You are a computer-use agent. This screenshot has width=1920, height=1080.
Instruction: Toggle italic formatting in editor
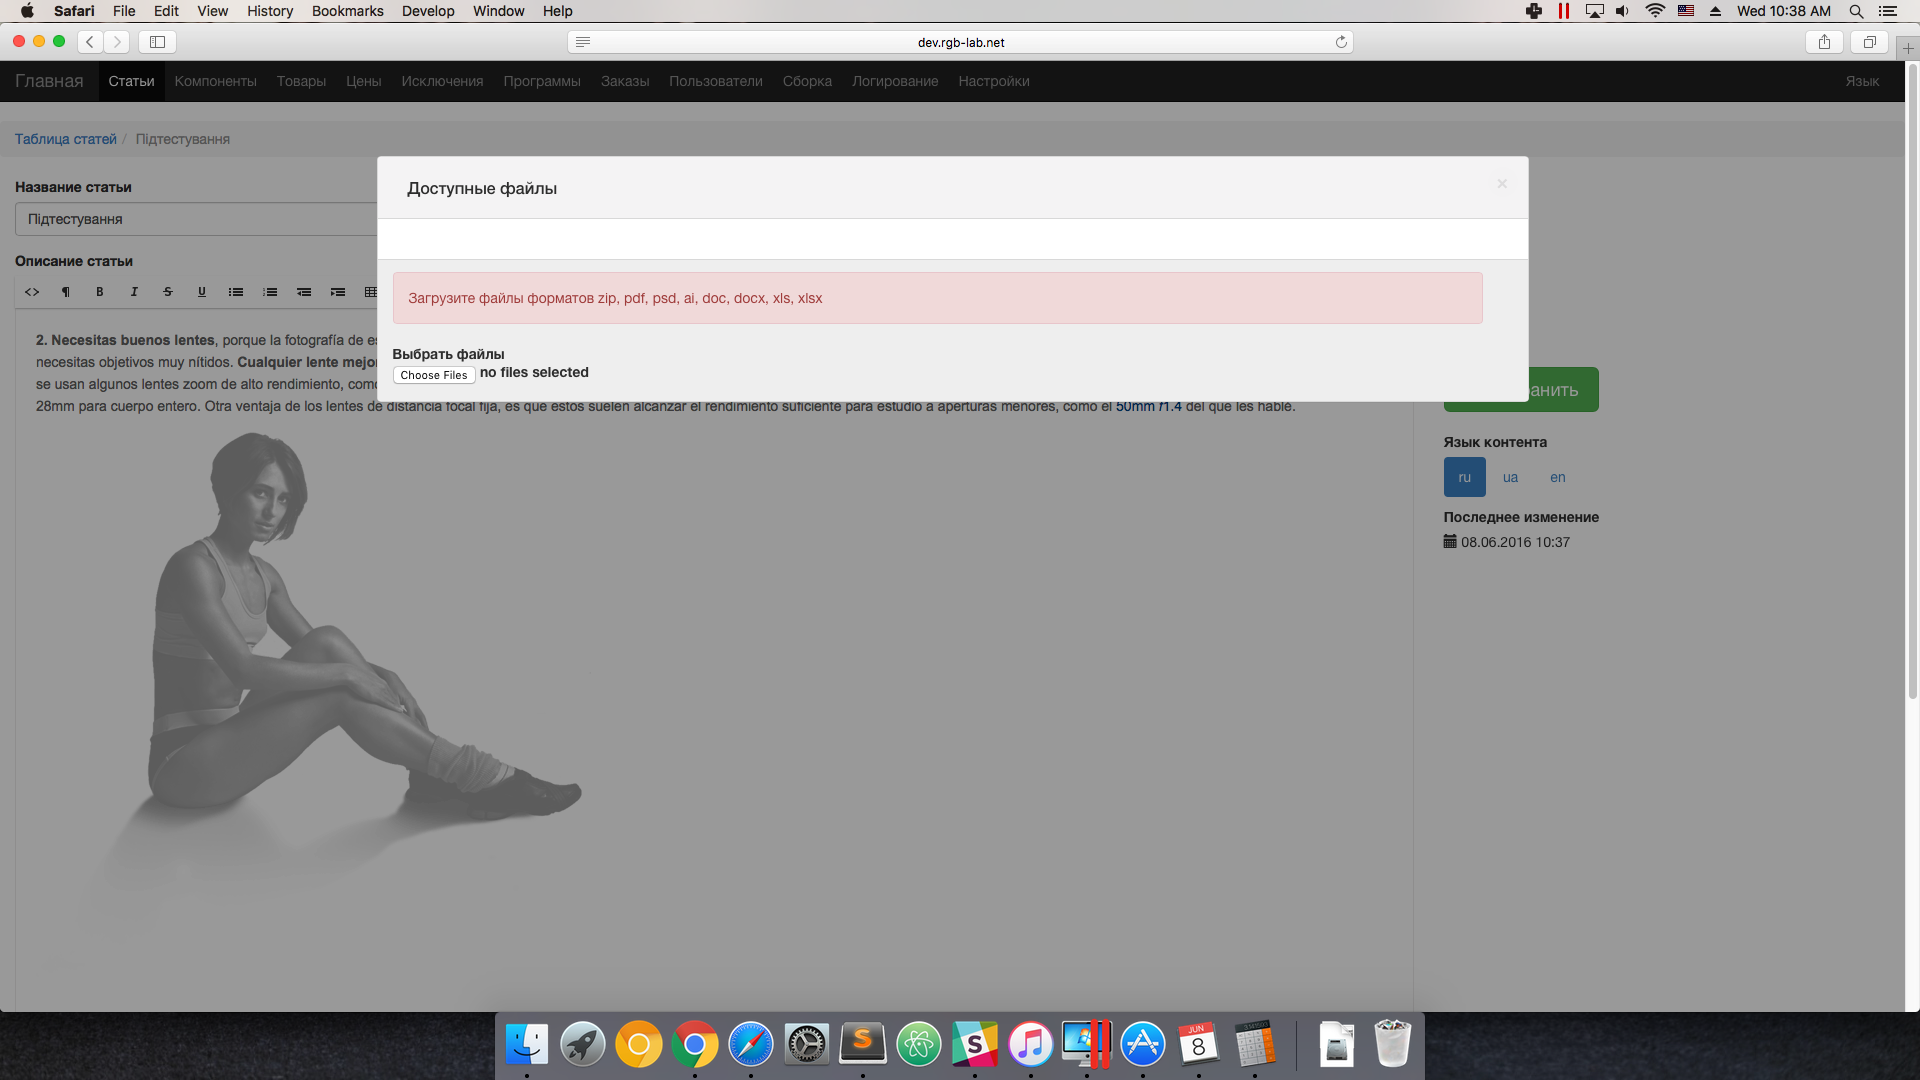click(134, 292)
